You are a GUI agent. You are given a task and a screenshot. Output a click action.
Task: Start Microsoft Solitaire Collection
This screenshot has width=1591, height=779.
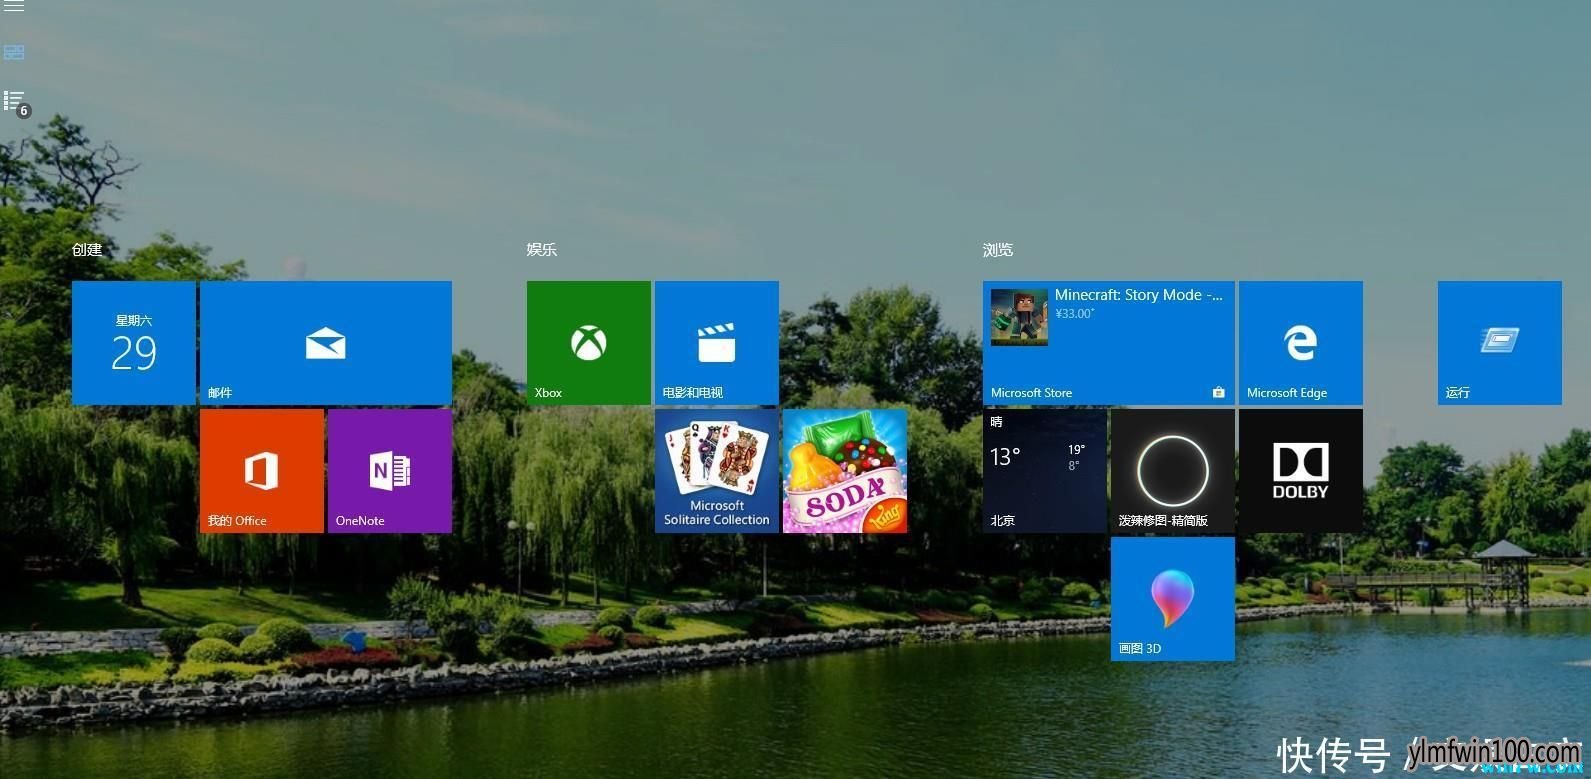click(717, 471)
